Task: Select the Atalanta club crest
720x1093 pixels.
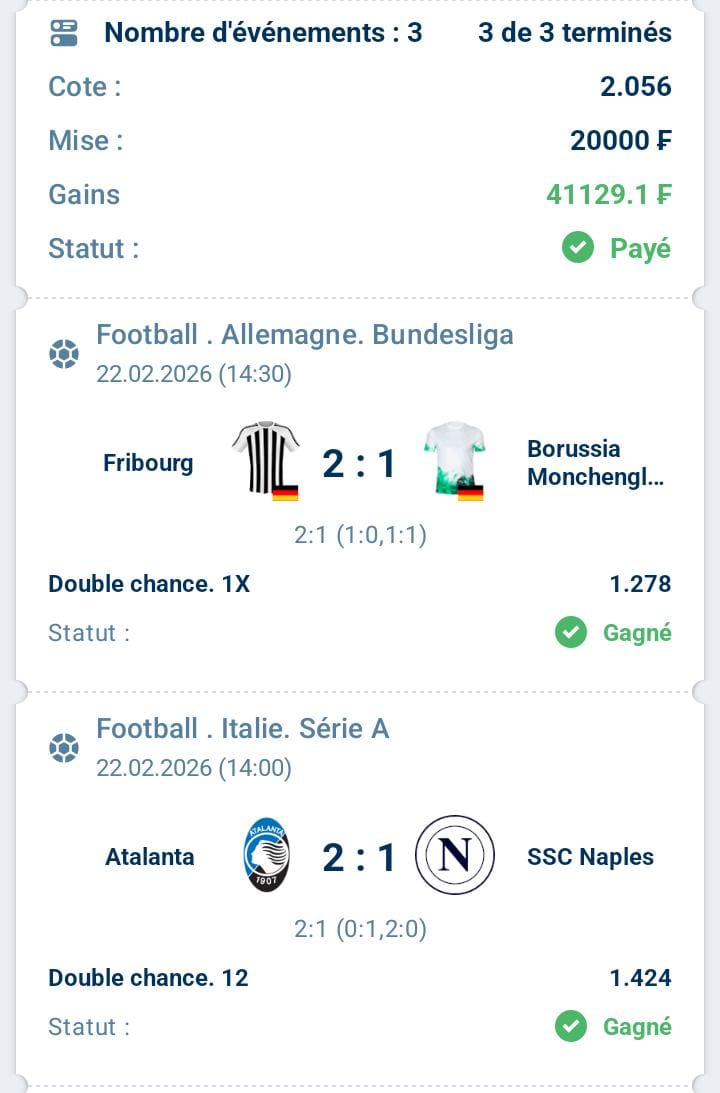Action: (266, 856)
